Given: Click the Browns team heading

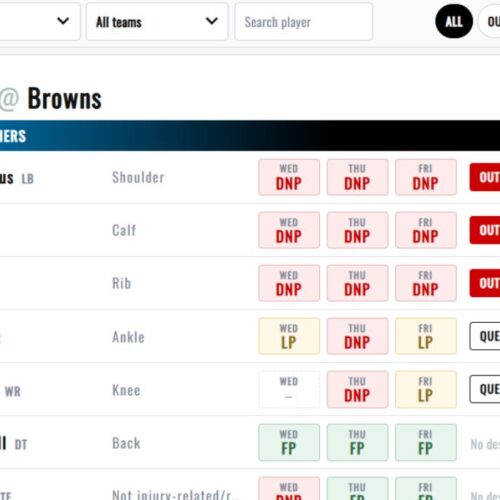Looking at the screenshot, I should click(x=64, y=99).
